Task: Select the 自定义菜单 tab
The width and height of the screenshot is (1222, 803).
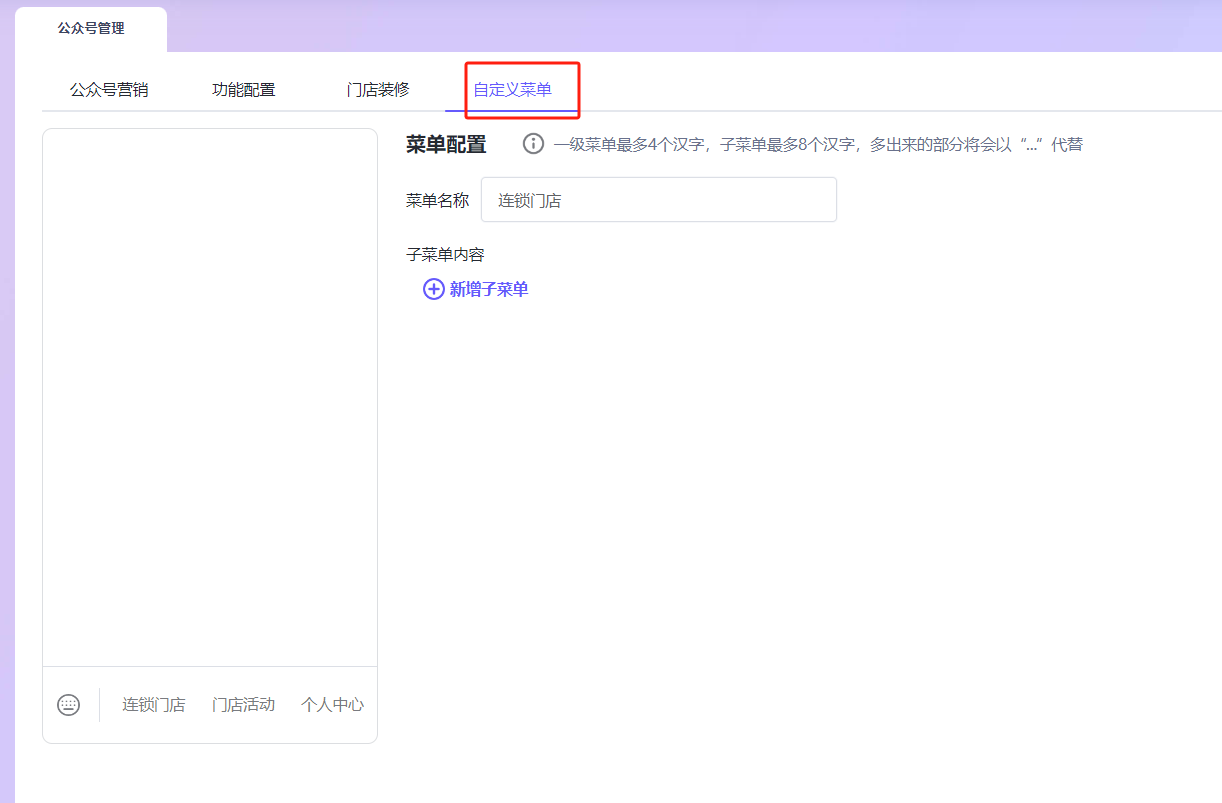Action: [x=512, y=90]
